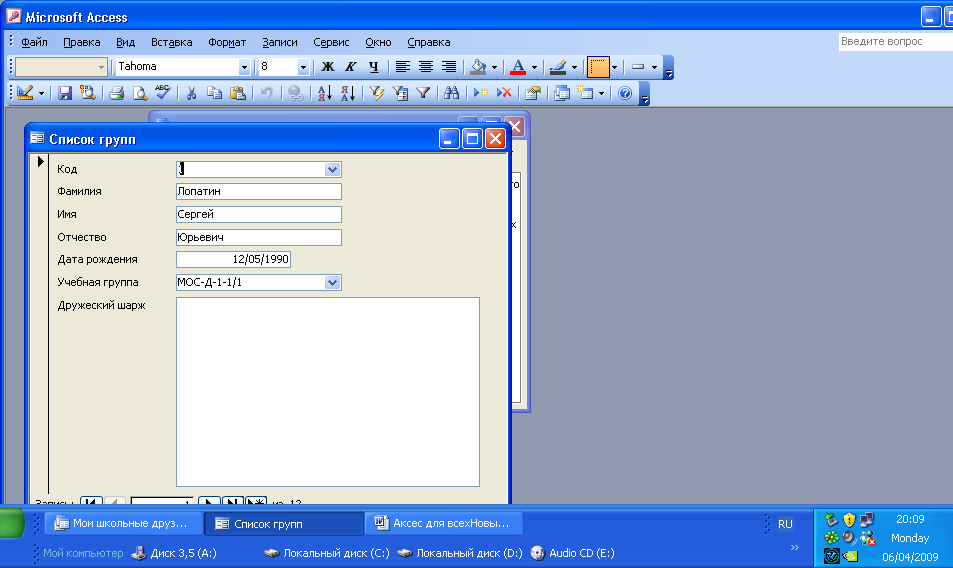This screenshot has height=568, width=953.
Task: Open the Записи menu
Action: [x=280, y=43]
